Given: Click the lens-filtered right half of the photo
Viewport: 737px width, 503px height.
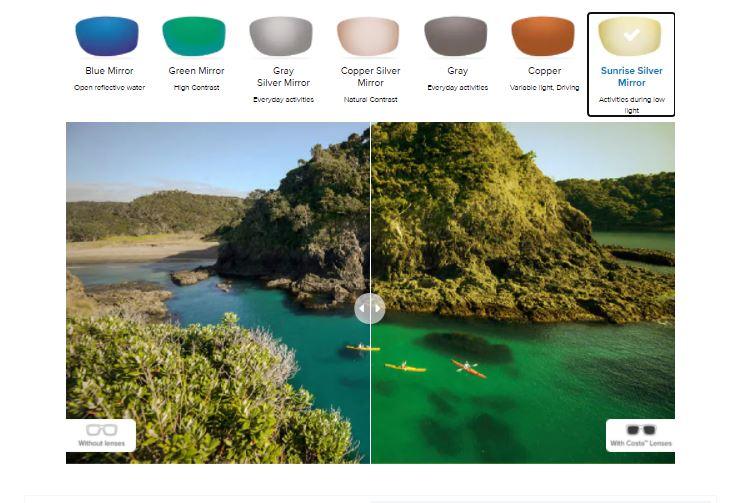Looking at the screenshot, I should 523,293.
